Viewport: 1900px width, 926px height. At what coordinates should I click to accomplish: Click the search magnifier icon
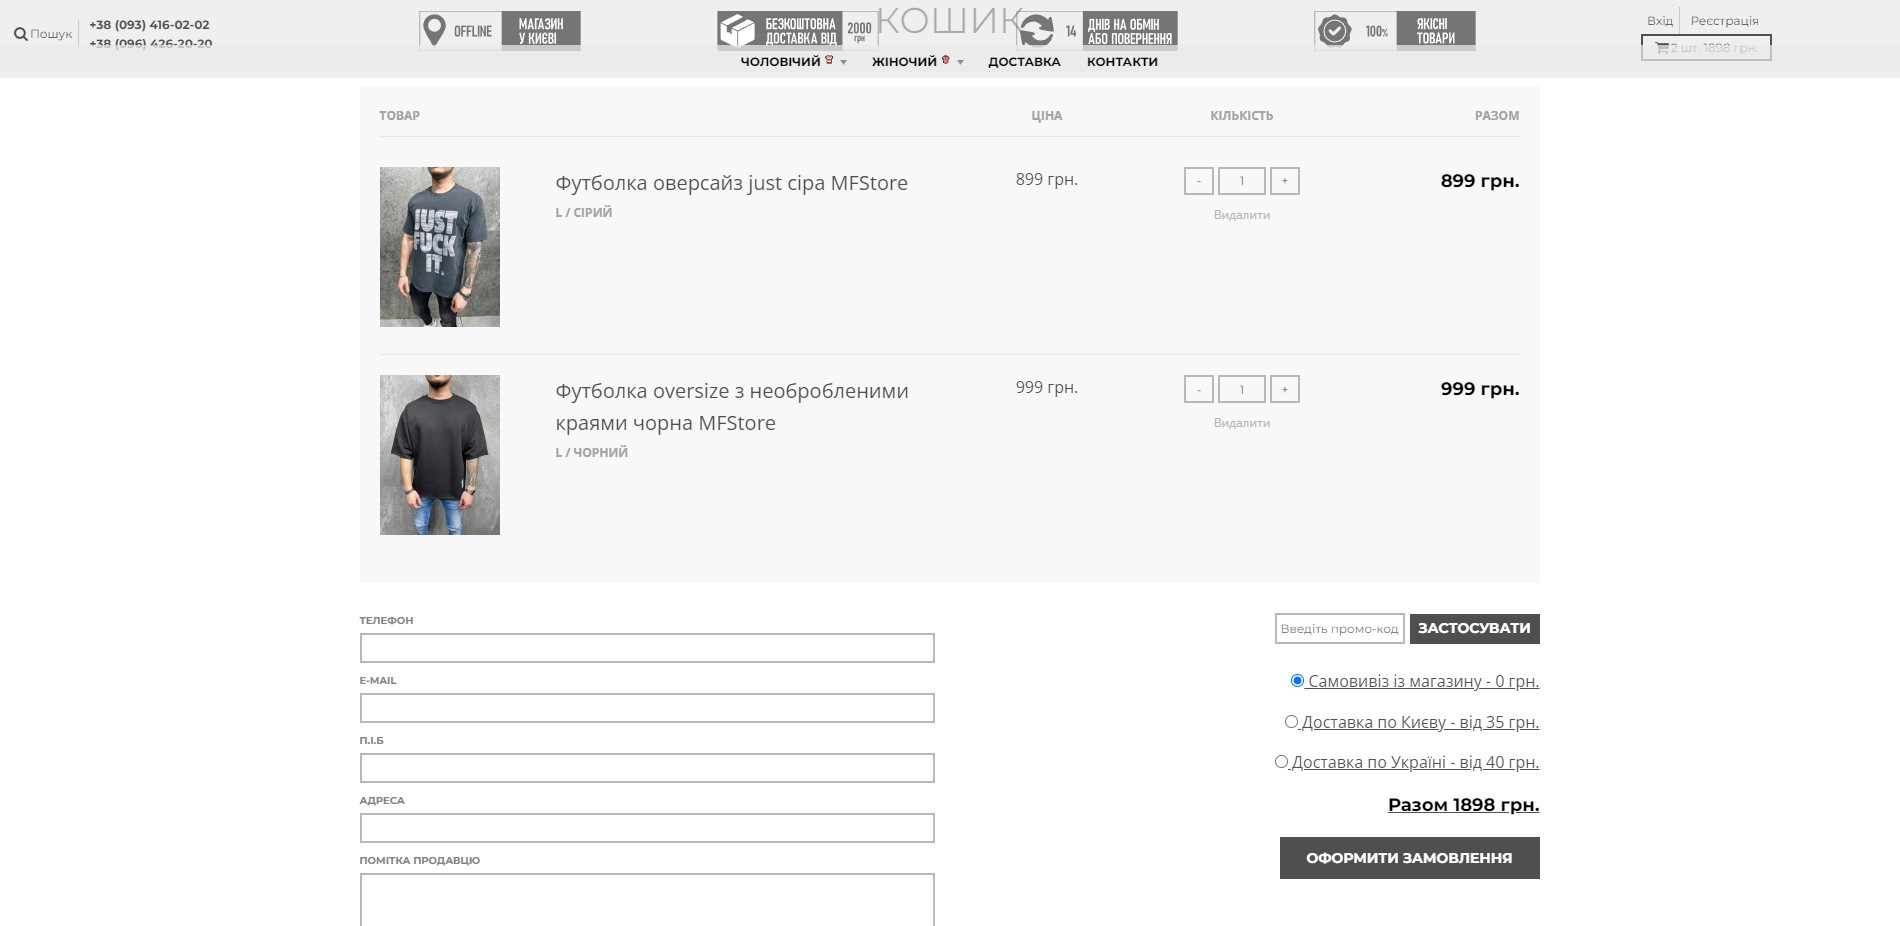click(x=20, y=34)
